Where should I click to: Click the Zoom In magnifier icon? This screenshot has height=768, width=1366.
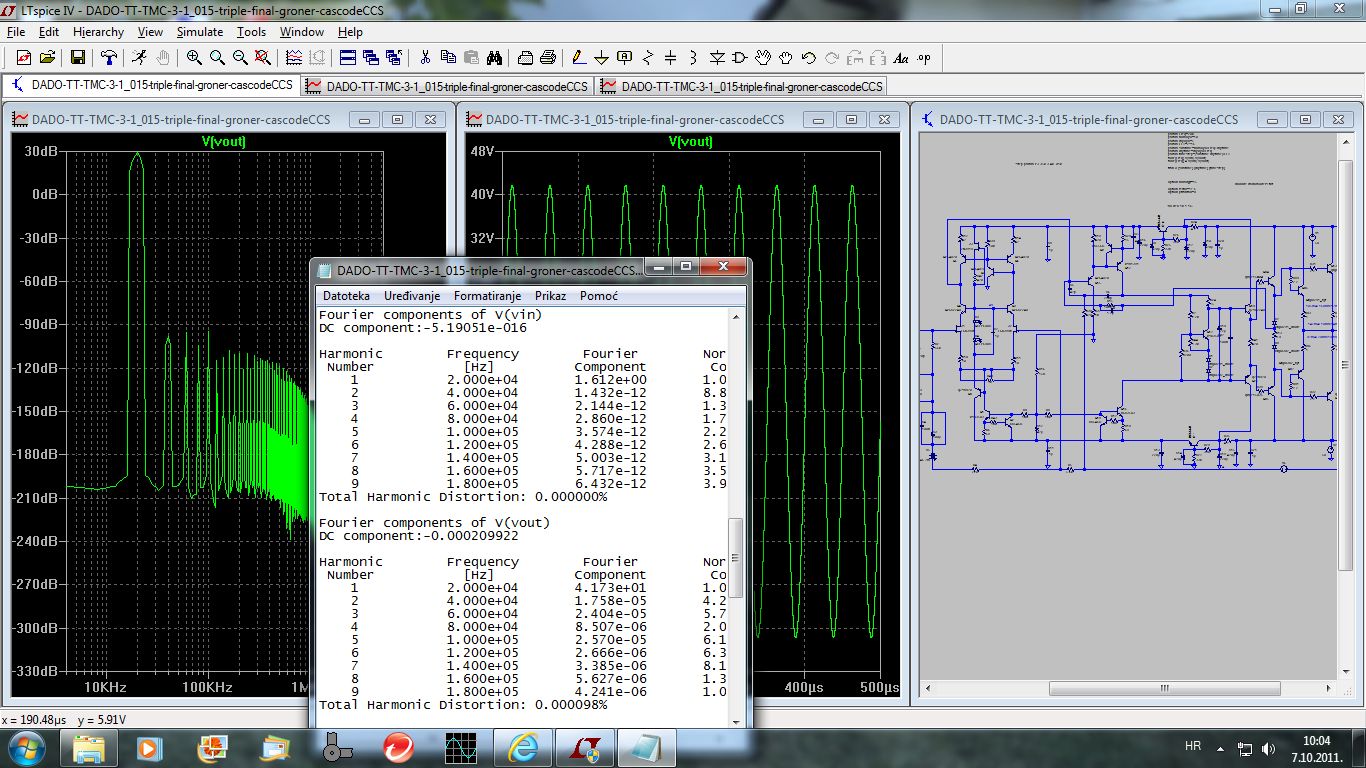coord(194,57)
